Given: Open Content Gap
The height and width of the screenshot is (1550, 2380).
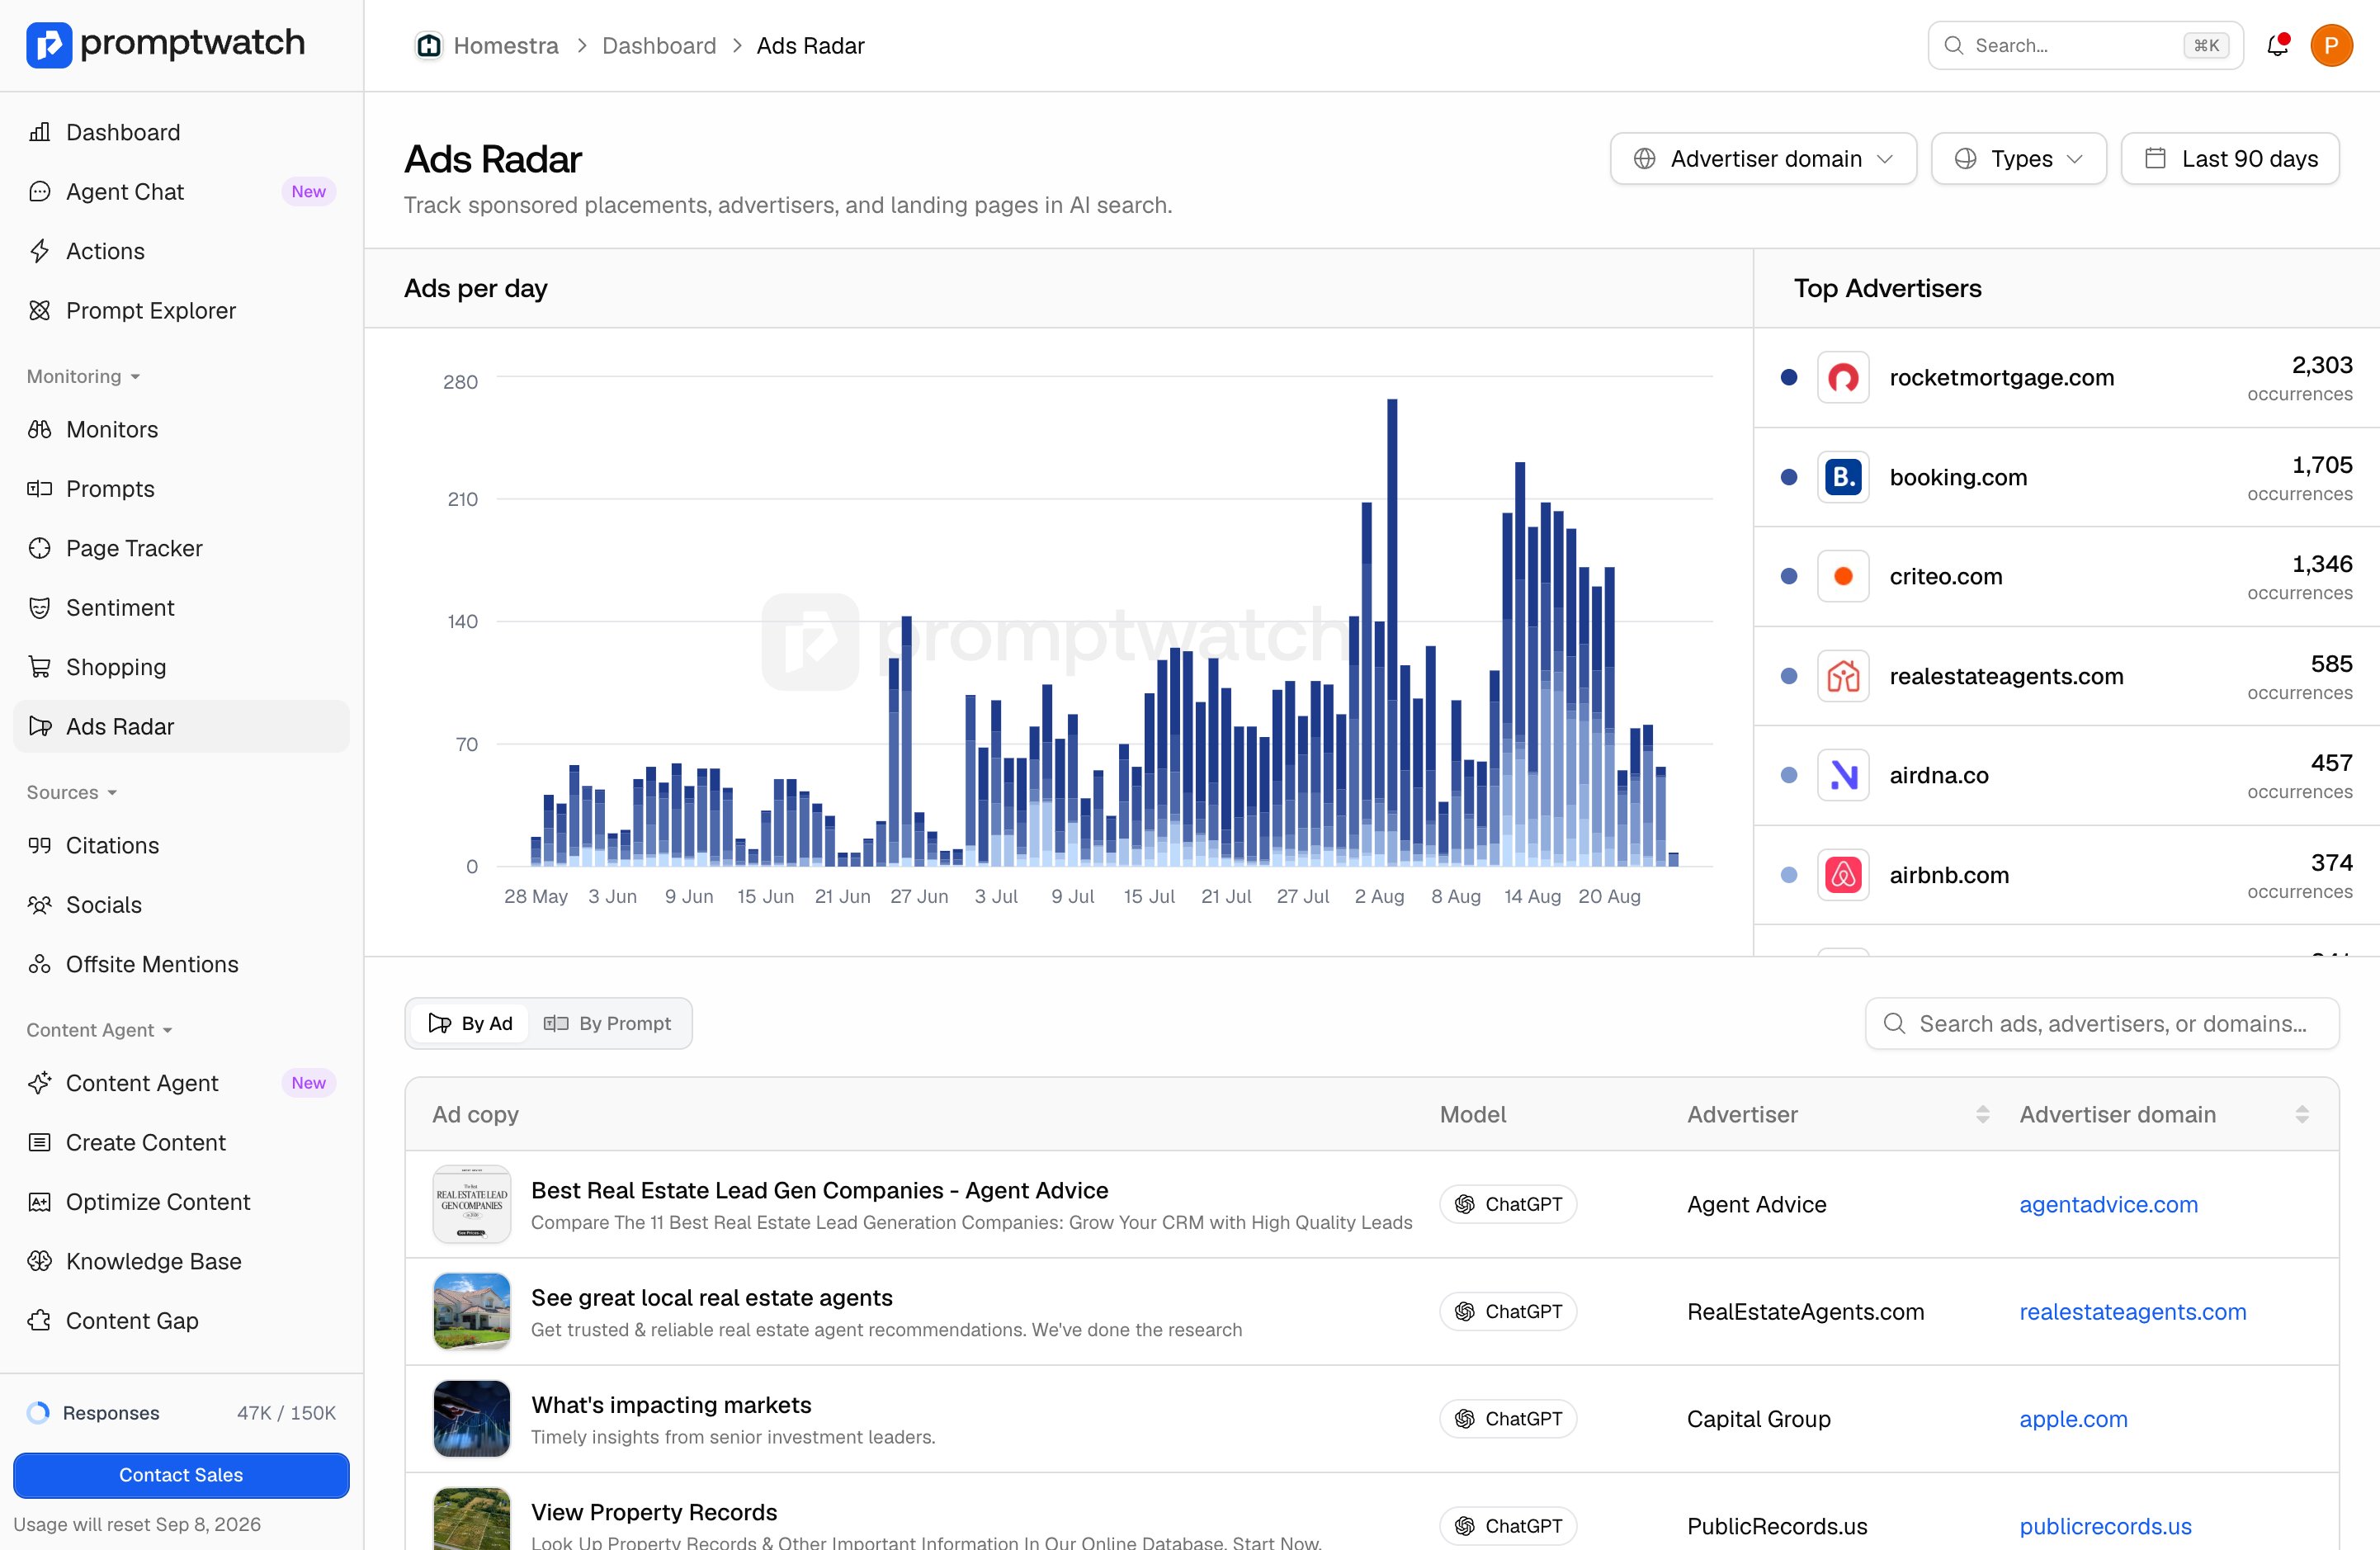Looking at the screenshot, I should [181, 1320].
